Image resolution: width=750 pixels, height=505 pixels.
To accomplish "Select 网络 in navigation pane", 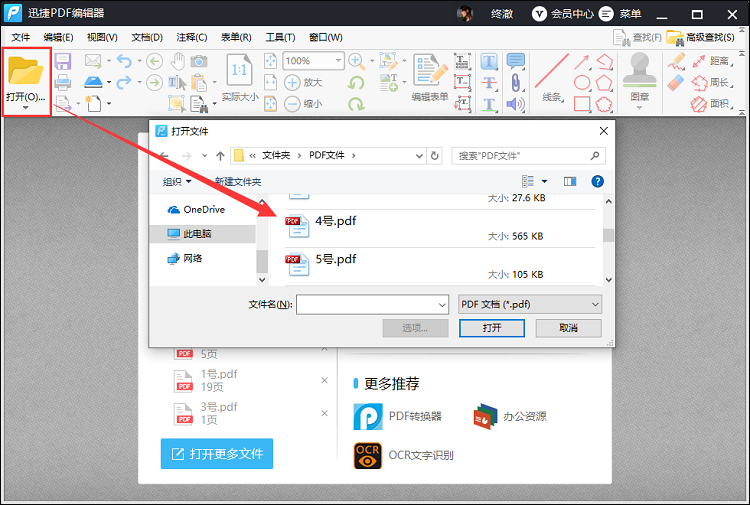I will (185, 258).
